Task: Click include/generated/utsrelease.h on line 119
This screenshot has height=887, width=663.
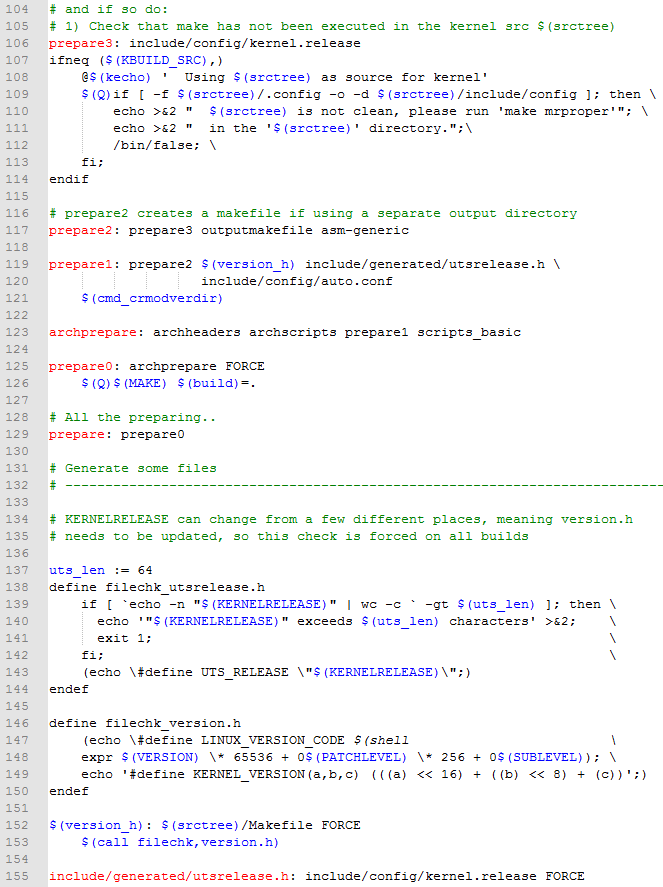Action: pyautogui.click(x=425, y=264)
